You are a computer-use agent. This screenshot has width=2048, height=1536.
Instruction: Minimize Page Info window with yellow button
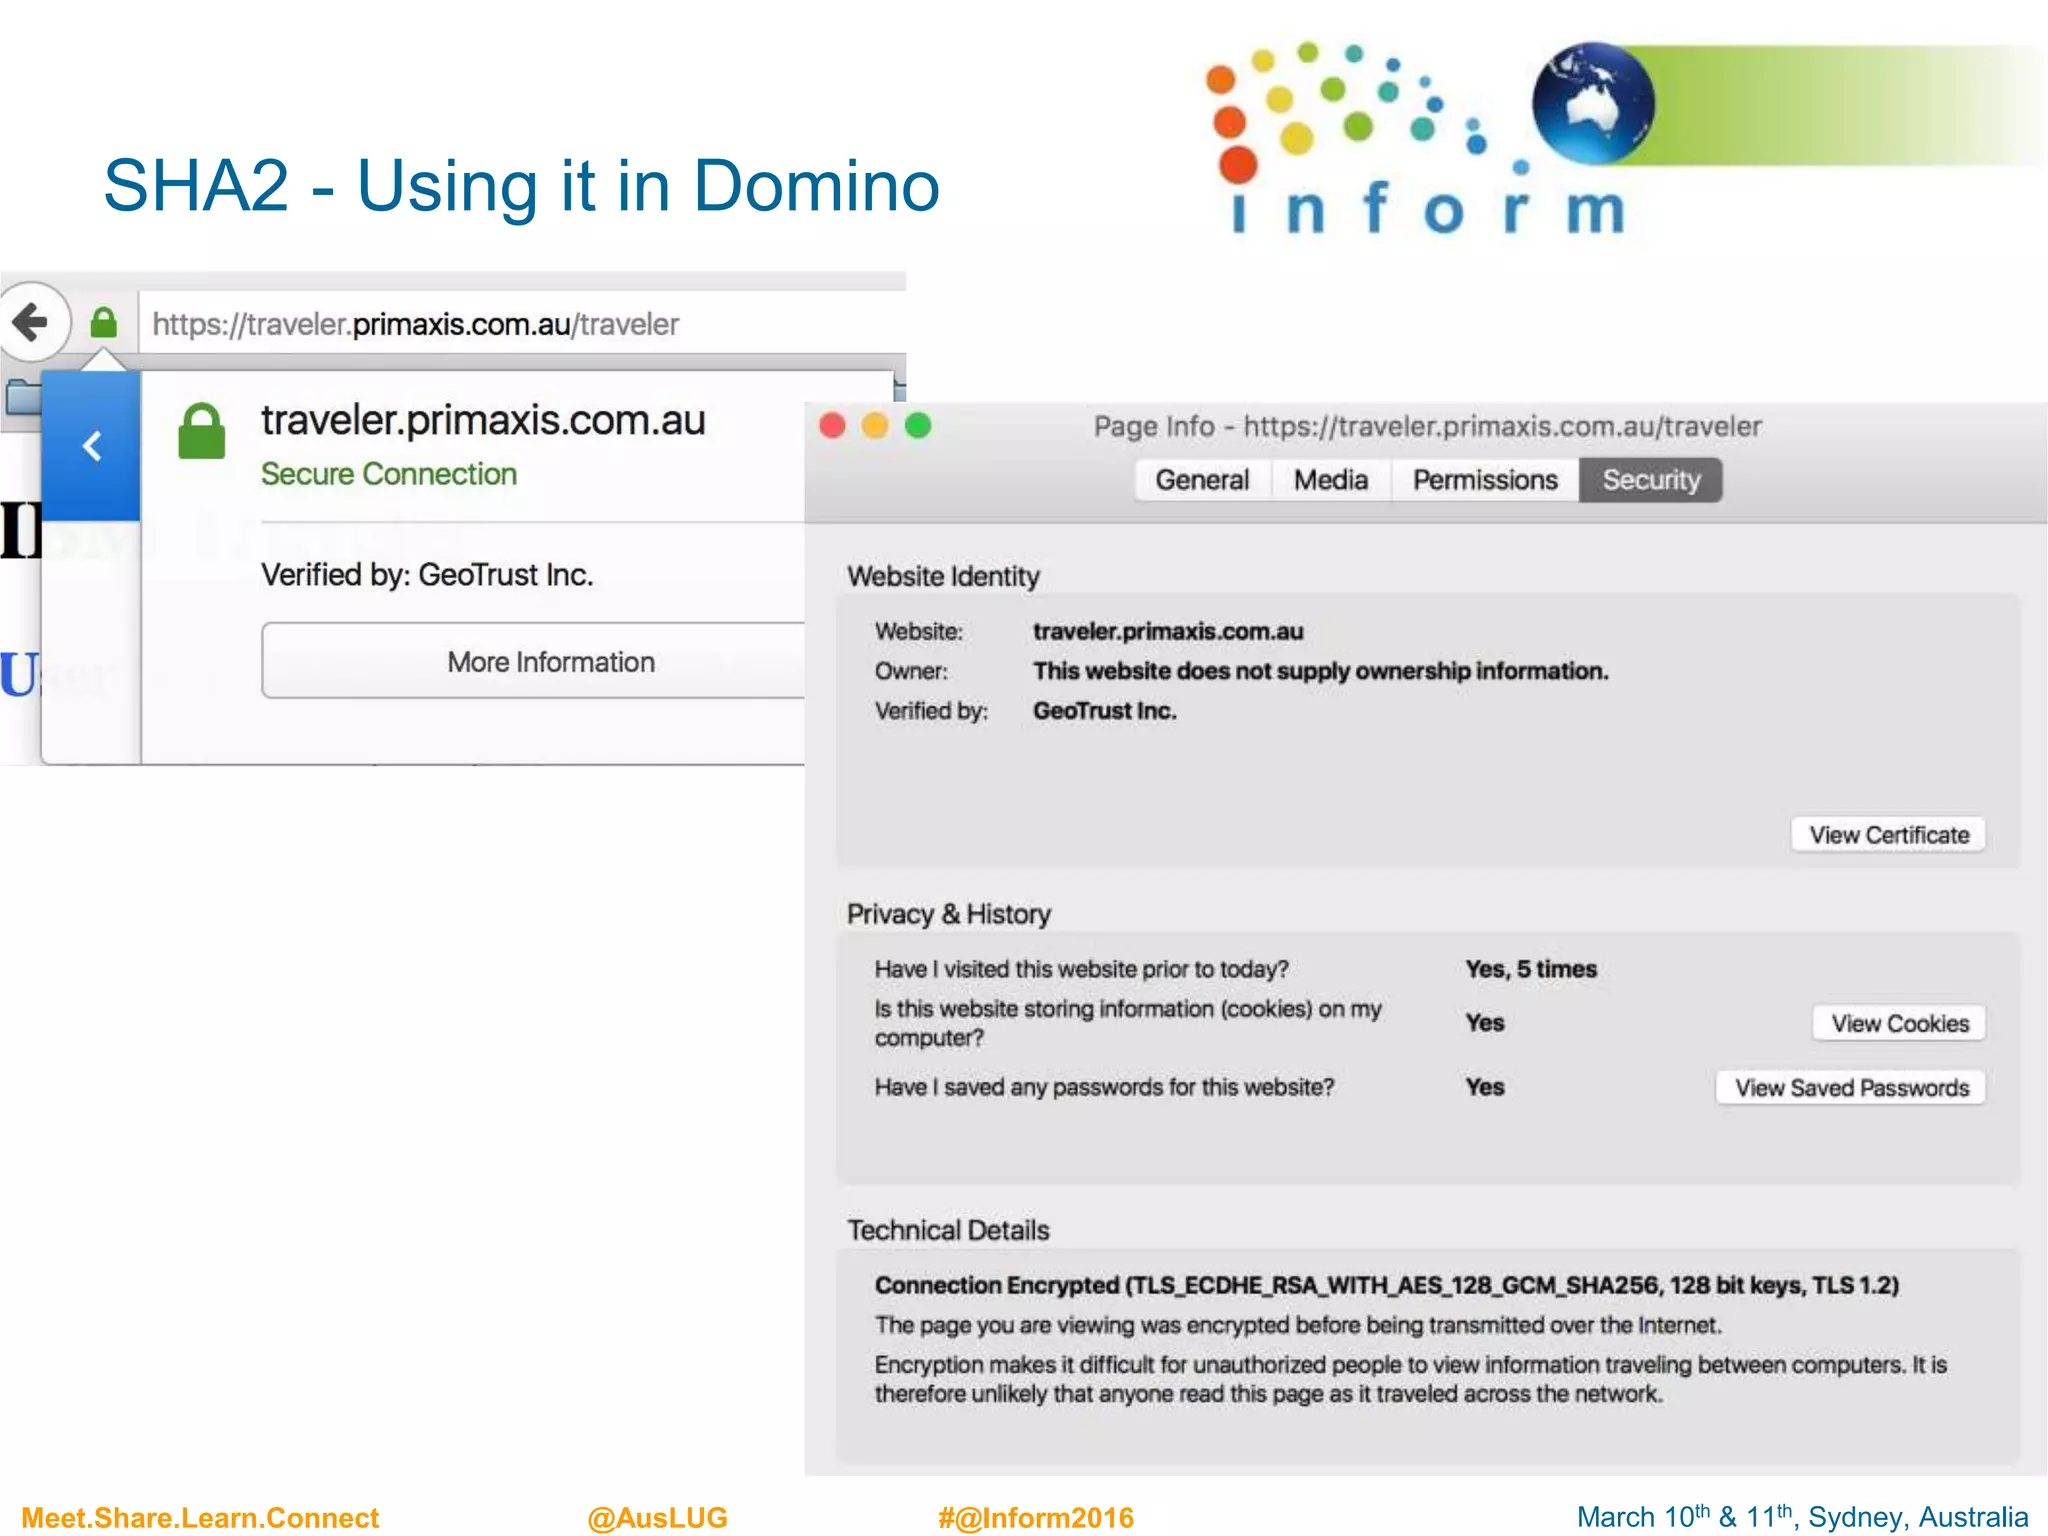click(x=875, y=426)
